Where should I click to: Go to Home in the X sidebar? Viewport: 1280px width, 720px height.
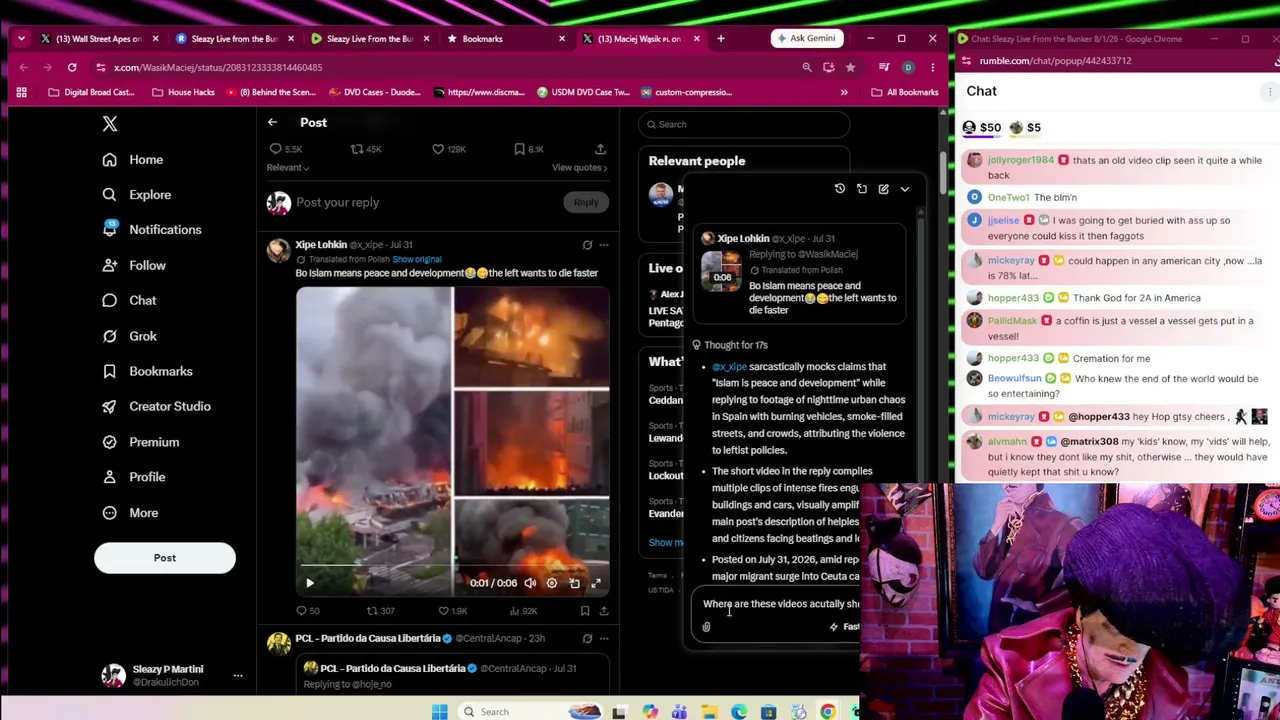[x=133, y=160]
